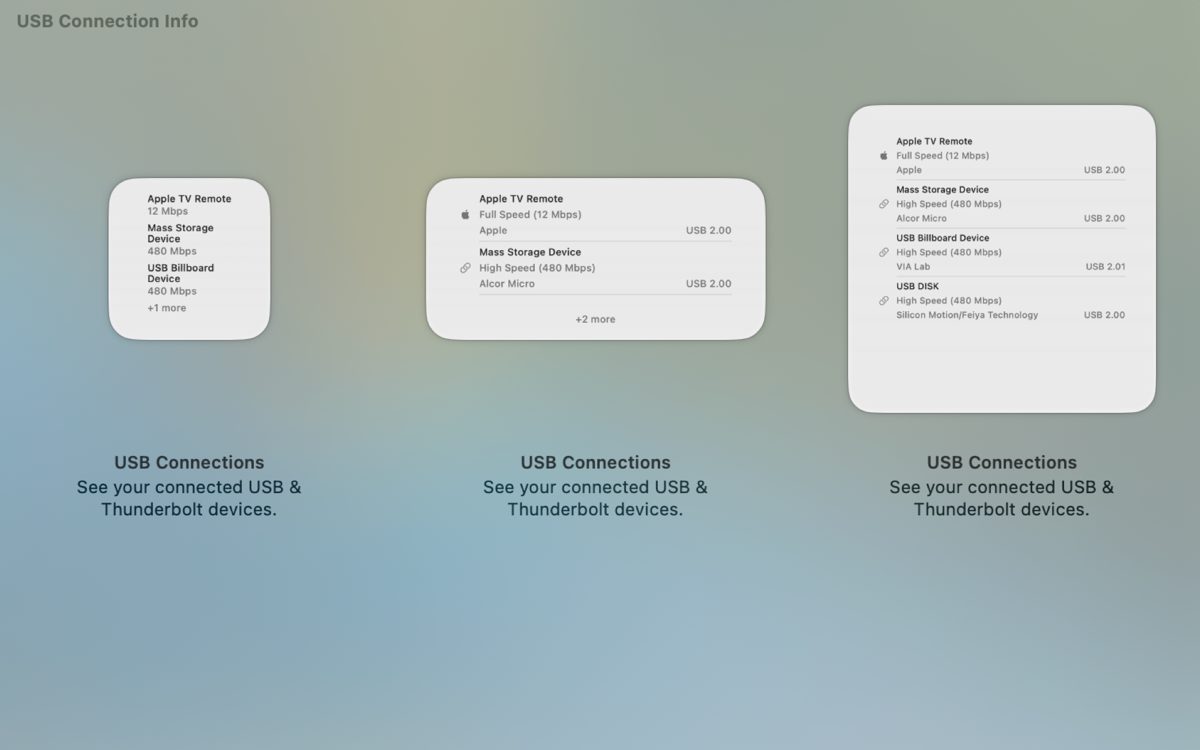Screen dimensions: 1200x750
Task: Click 'Full Speed (12 Mbps)' in the large widget
Action: (943, 156)
